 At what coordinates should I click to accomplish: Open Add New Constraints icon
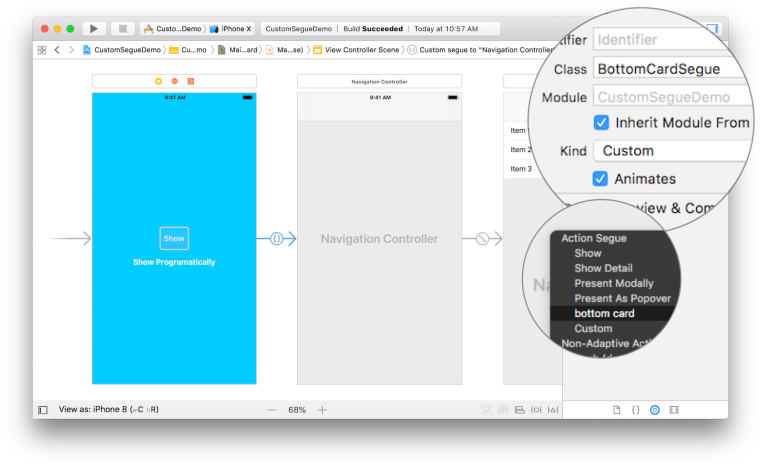pos(536,410)
